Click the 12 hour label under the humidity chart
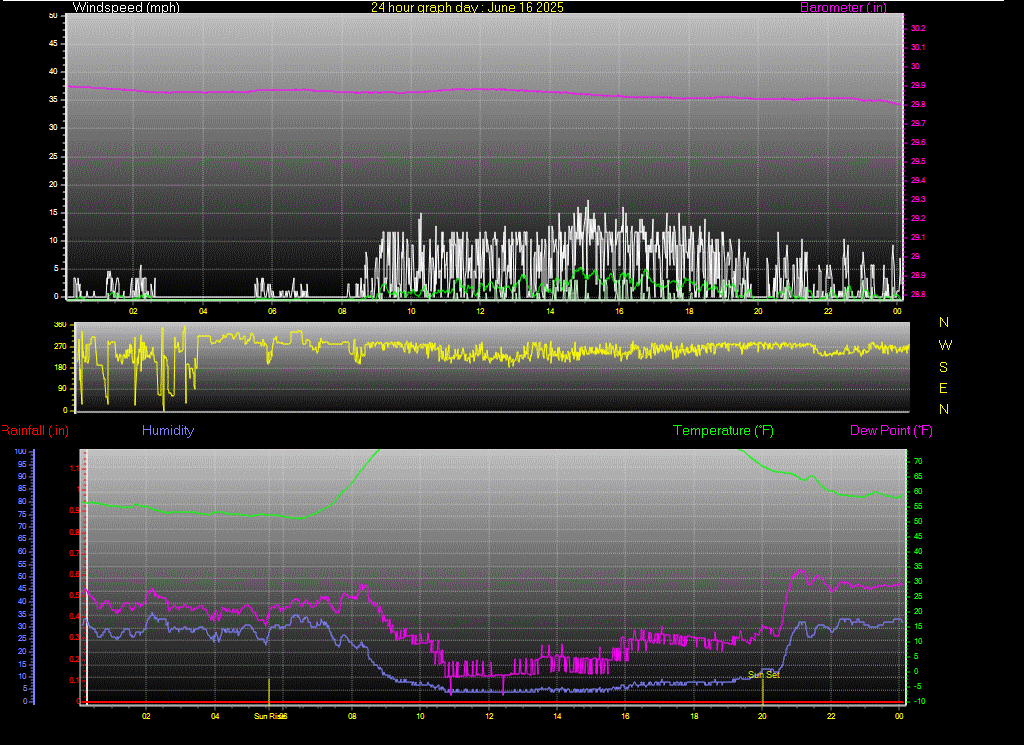This screenshot has height=745, width=1024. pyautogui.click(x=489, y=716)
